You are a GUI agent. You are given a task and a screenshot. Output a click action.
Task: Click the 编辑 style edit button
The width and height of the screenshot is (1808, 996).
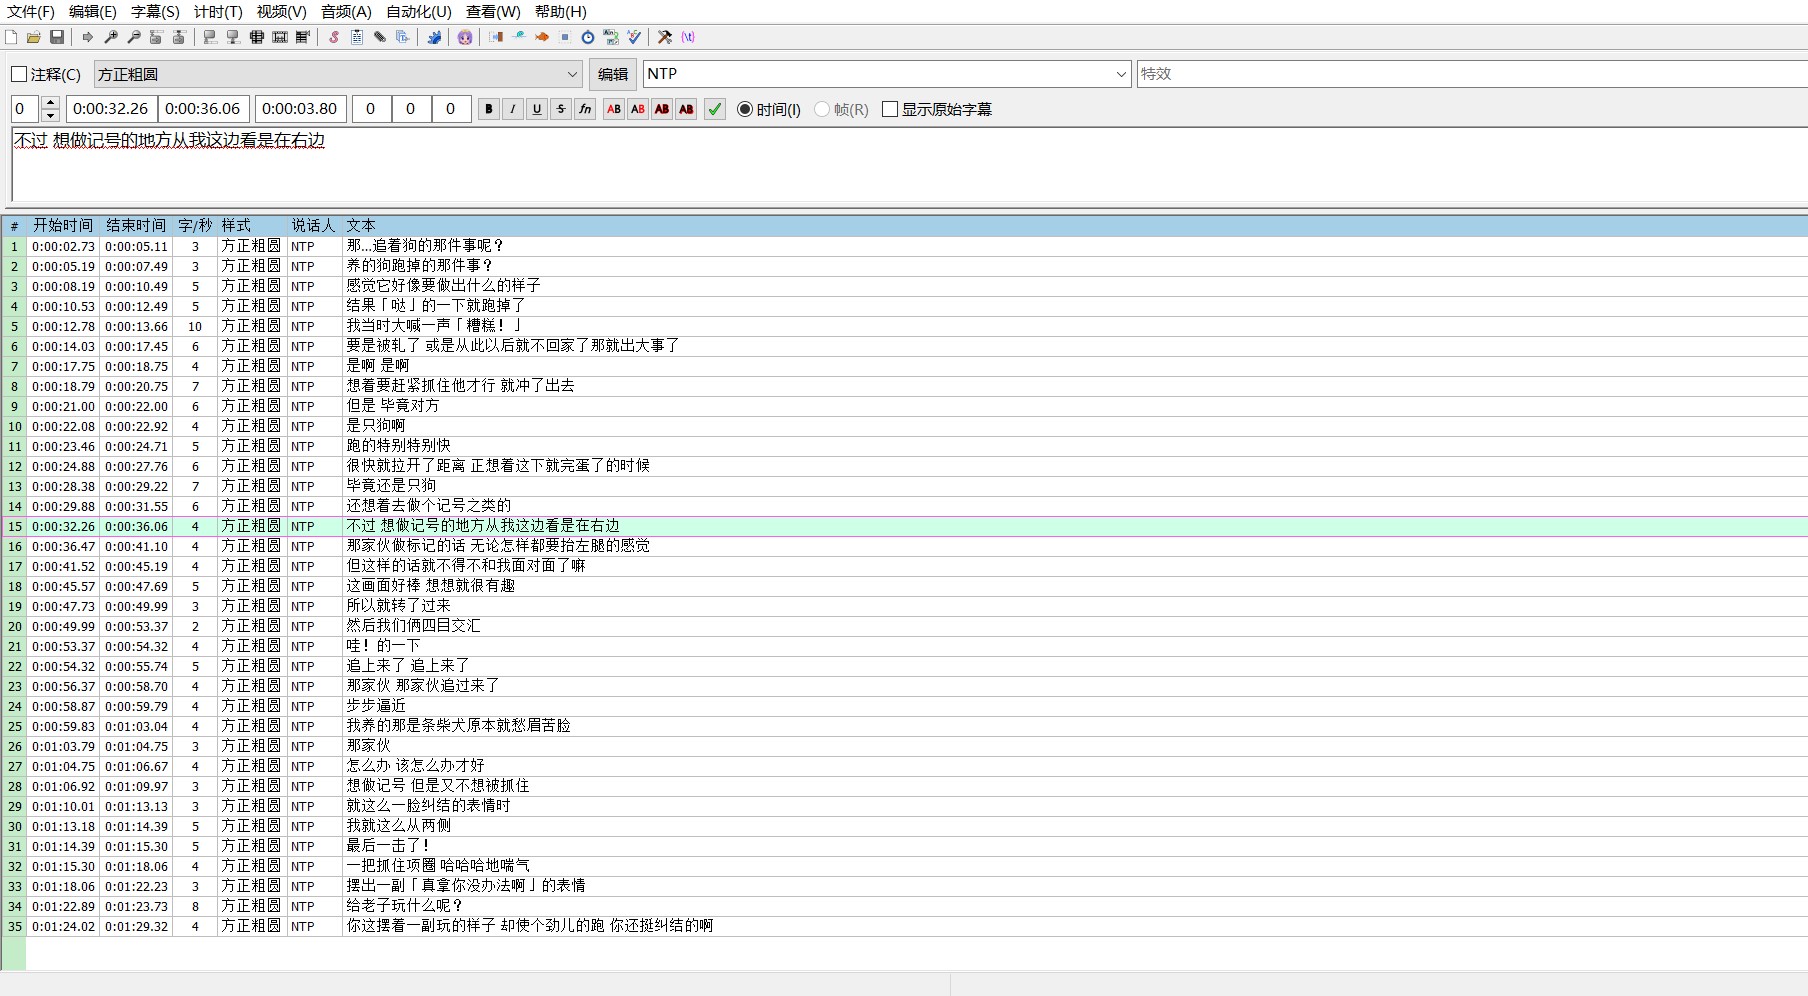click(x=613, y=74)
